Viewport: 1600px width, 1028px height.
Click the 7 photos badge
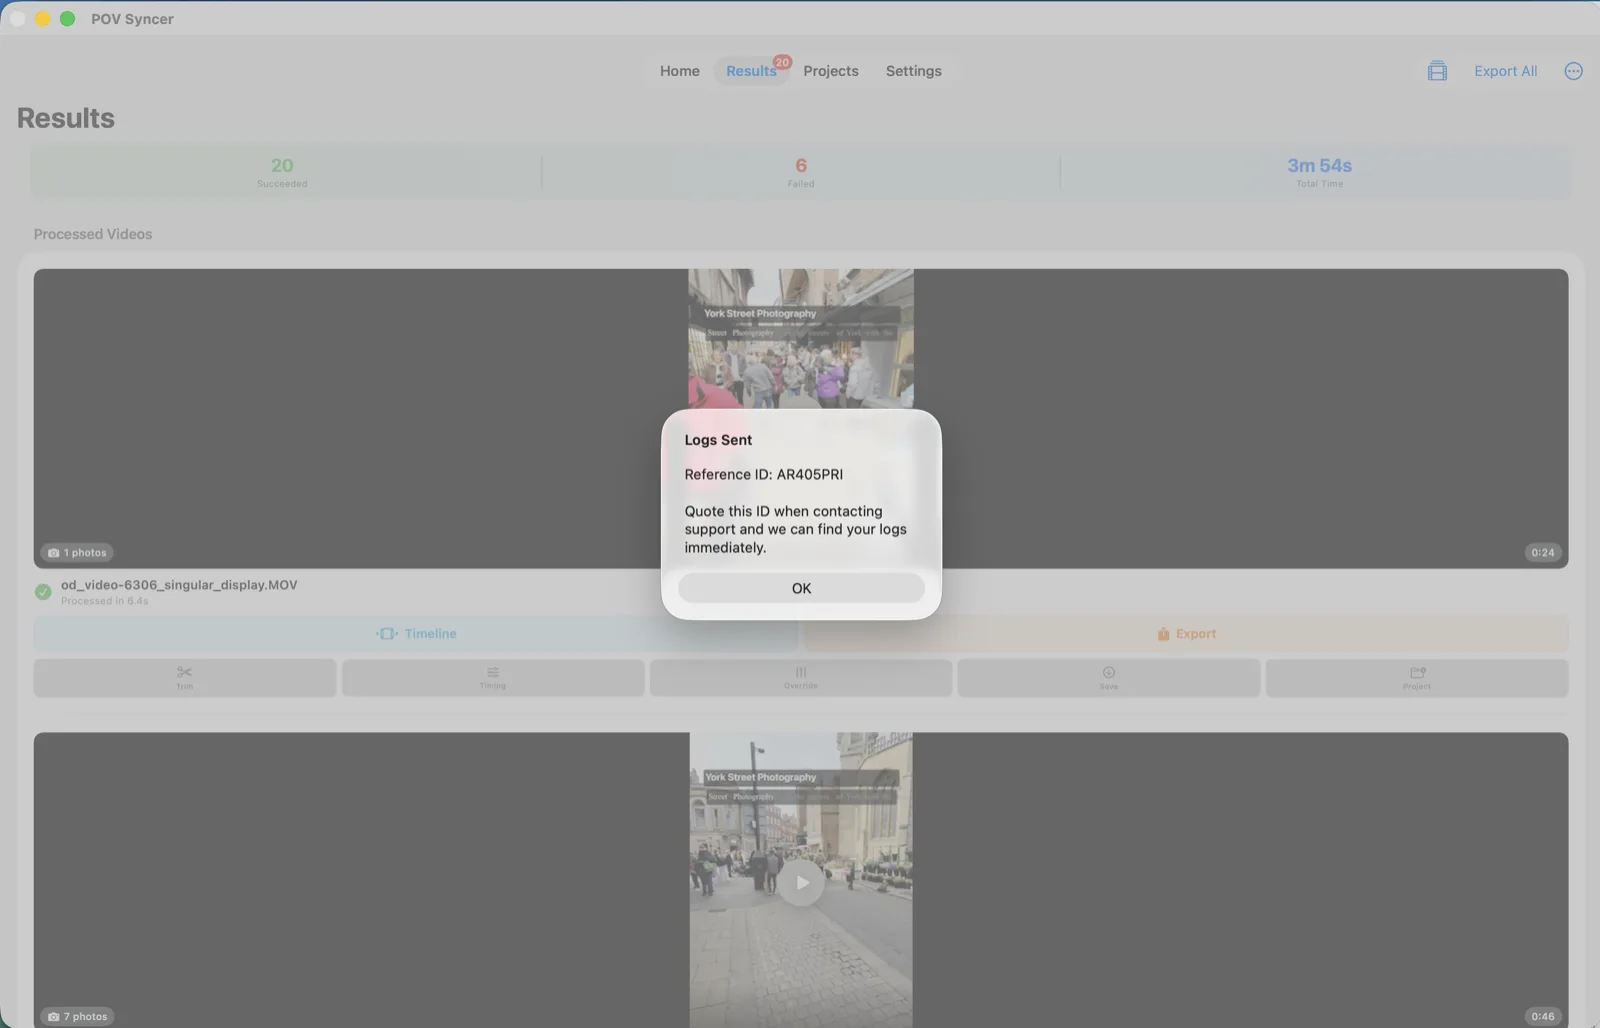77,1017
